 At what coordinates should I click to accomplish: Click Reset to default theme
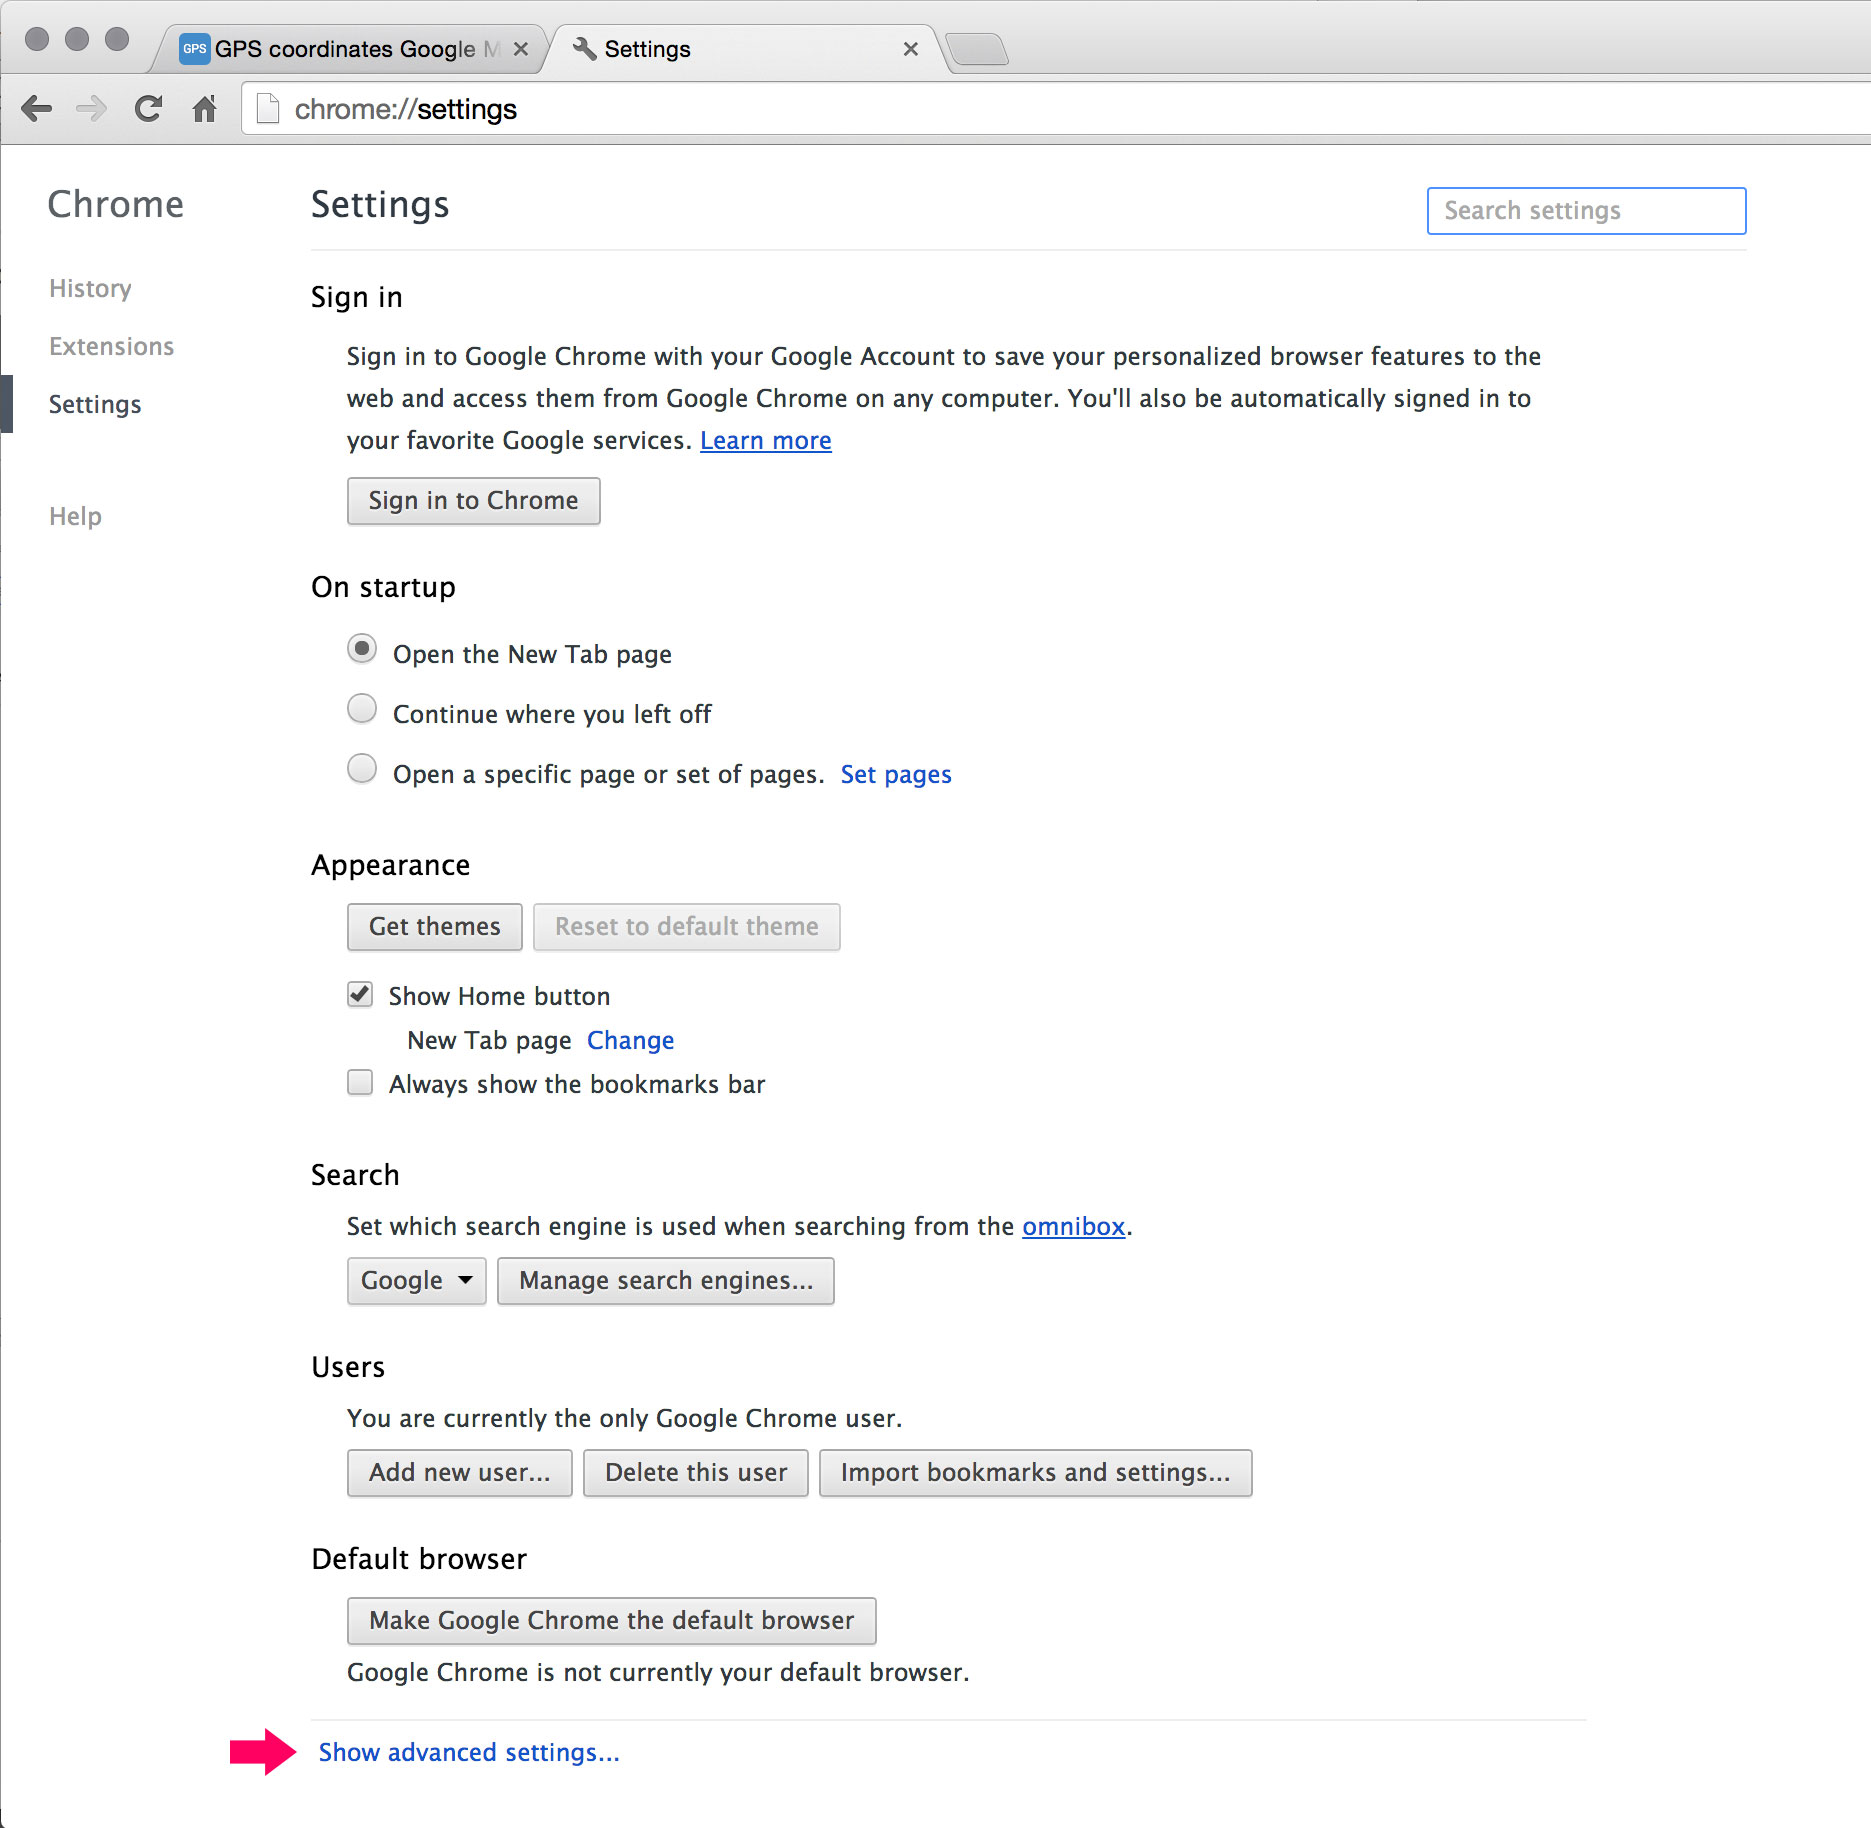(x=686, y=926)
